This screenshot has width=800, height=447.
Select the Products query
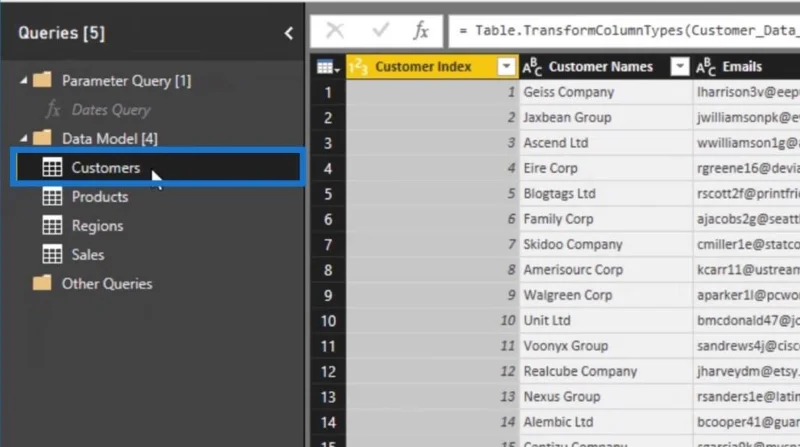pos(100,197)
